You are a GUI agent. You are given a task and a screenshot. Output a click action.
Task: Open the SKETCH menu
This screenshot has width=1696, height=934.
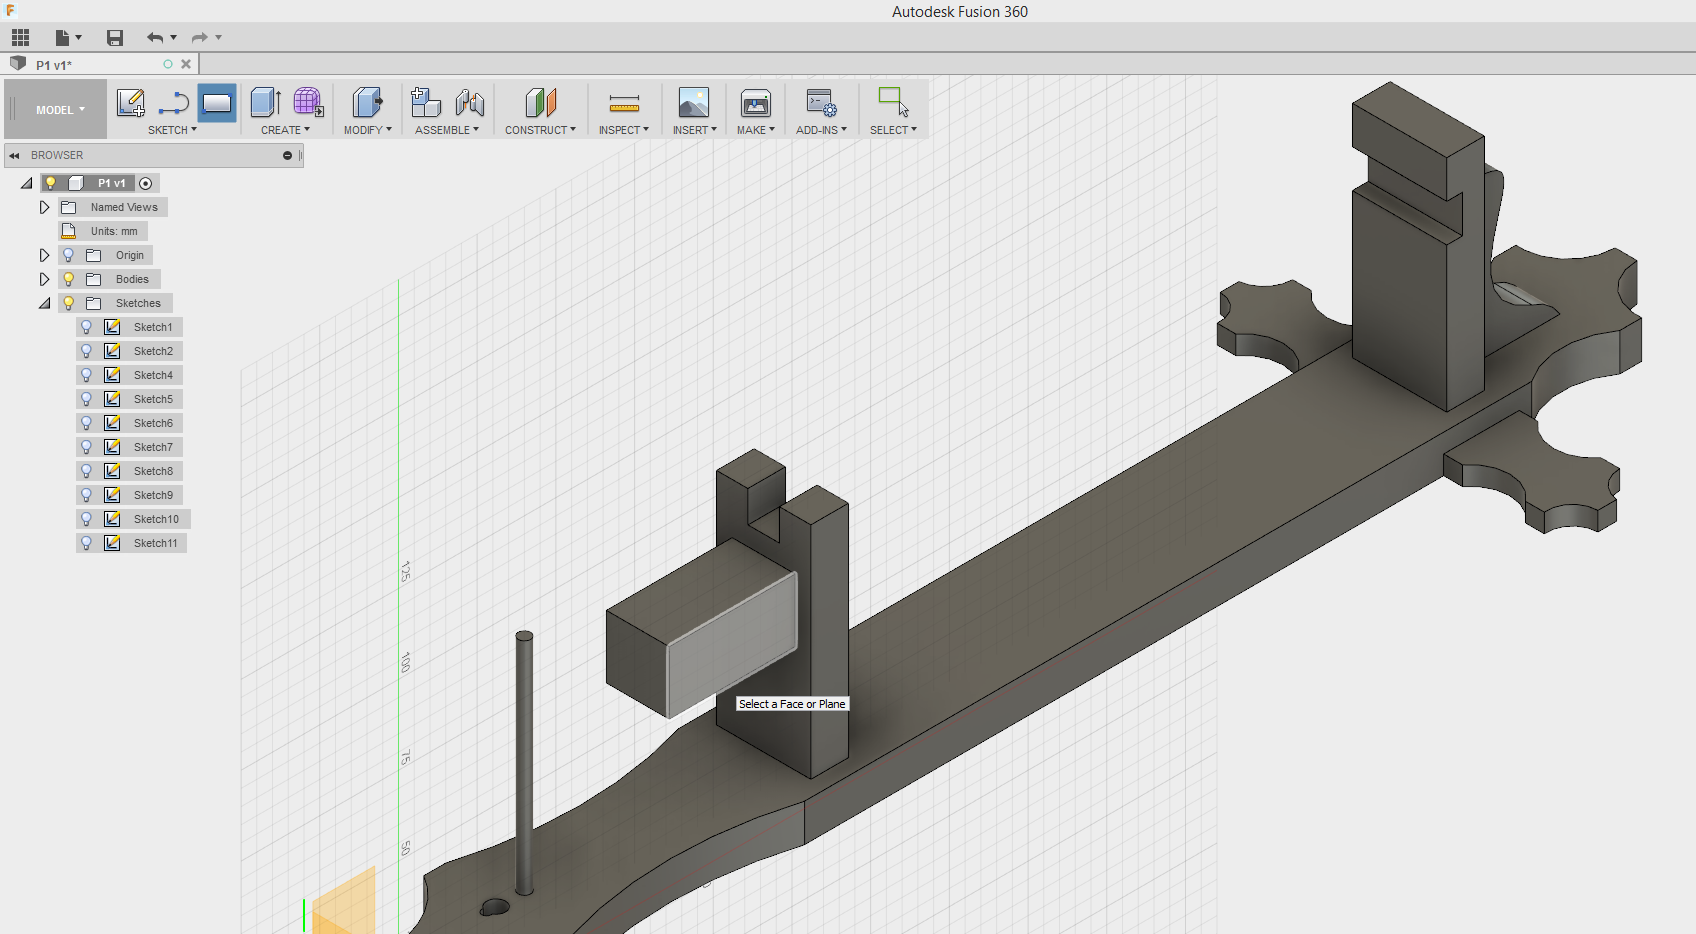pyautogui.click(x=172, y=130)
